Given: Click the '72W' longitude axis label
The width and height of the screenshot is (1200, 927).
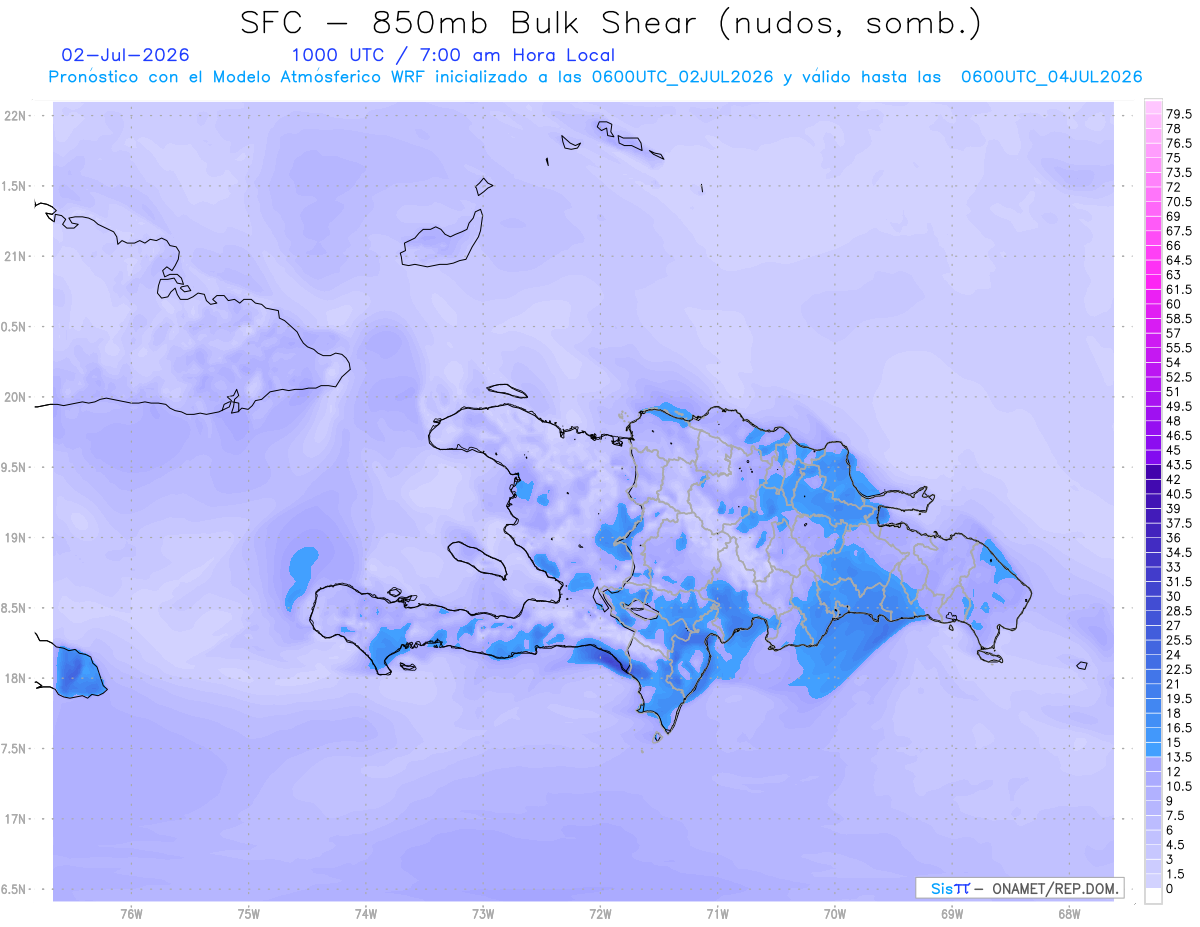Looking at the screenshot, I should pyautogui.click(x=600, y=914).
